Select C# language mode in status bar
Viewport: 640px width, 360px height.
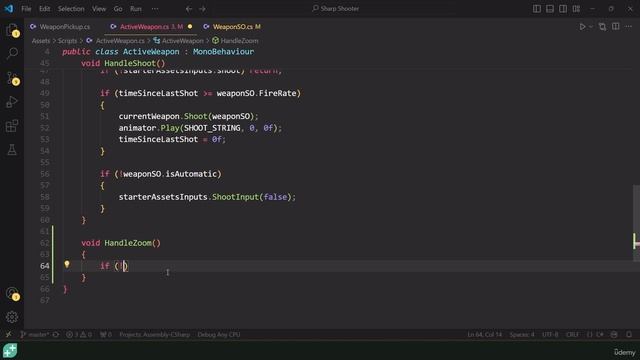[595, 334]
